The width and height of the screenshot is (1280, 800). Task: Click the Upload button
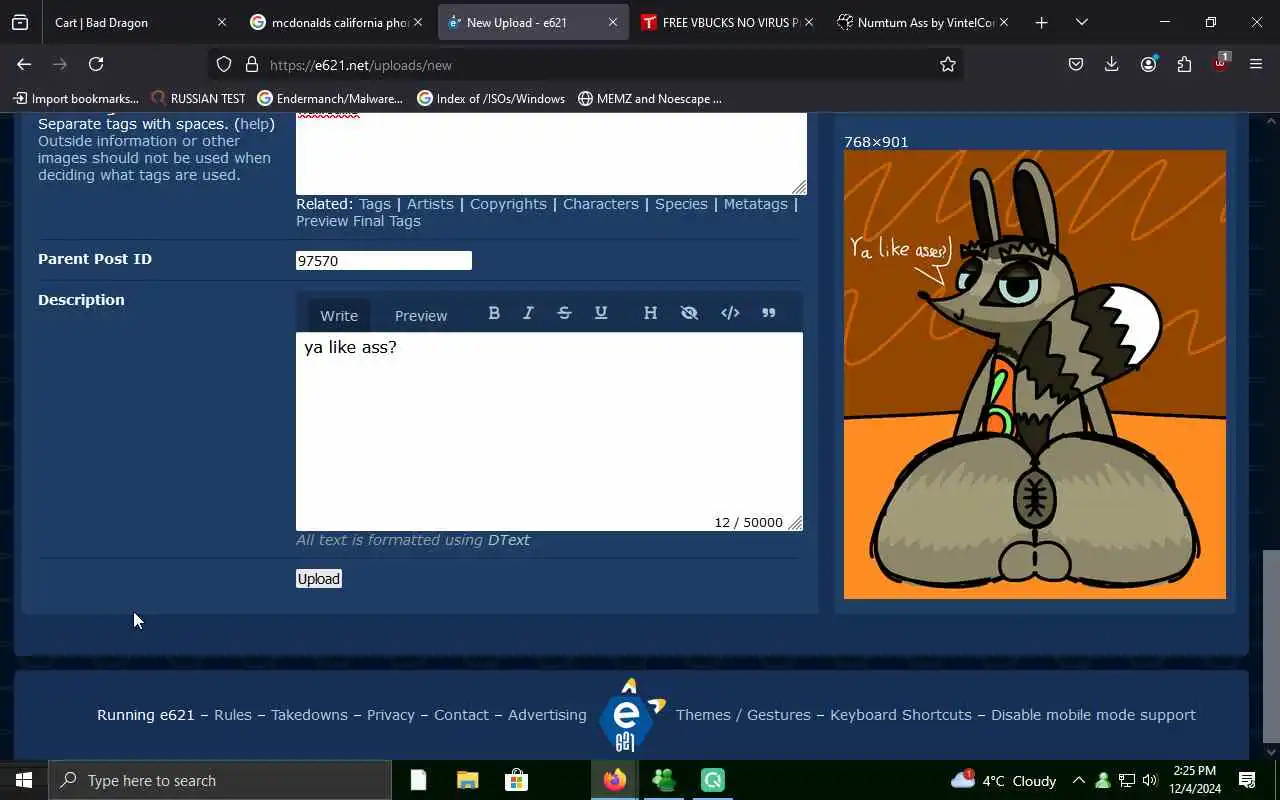point(319,579)
